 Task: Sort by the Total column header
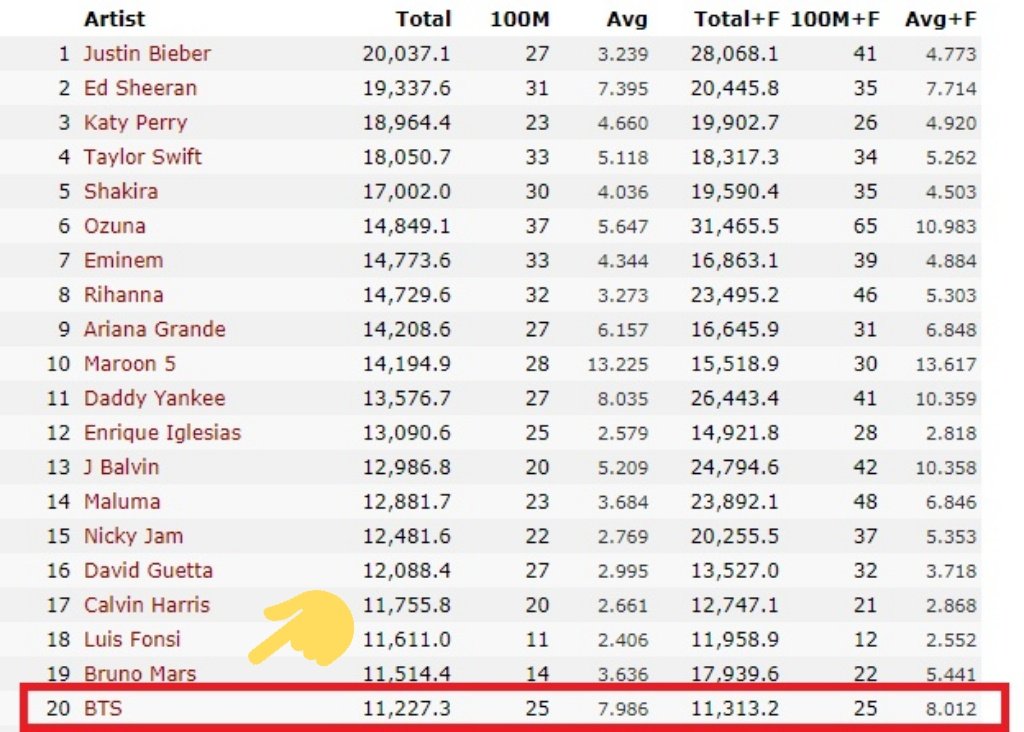tap(423, 19)
